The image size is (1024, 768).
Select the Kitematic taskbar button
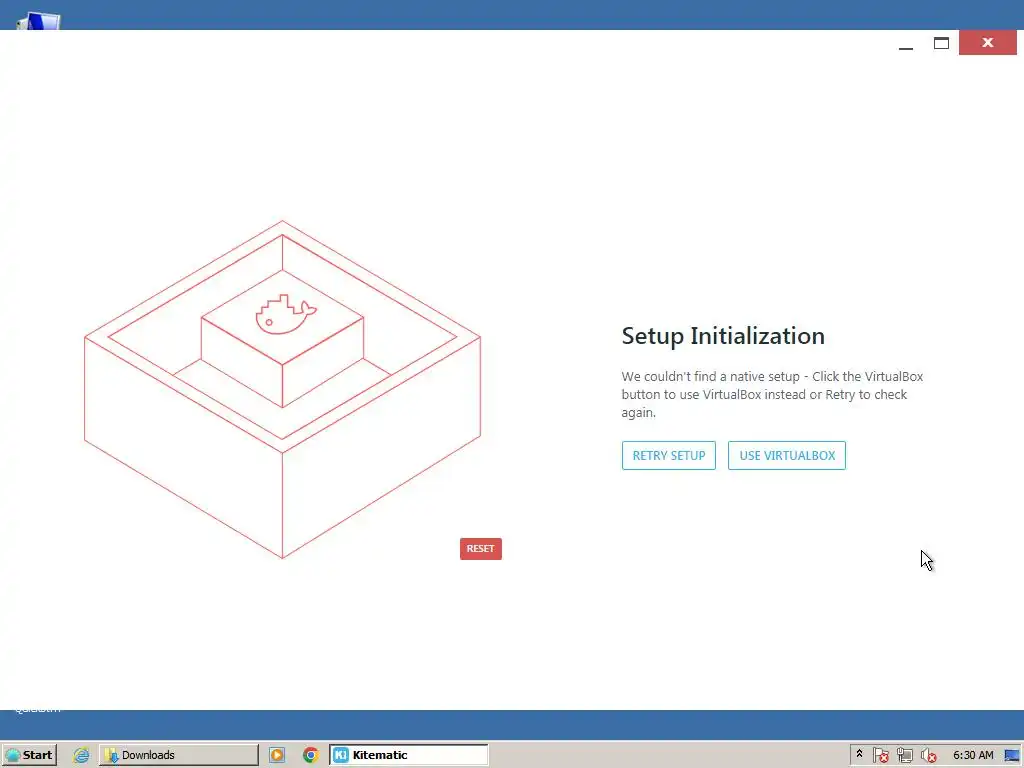409,755
